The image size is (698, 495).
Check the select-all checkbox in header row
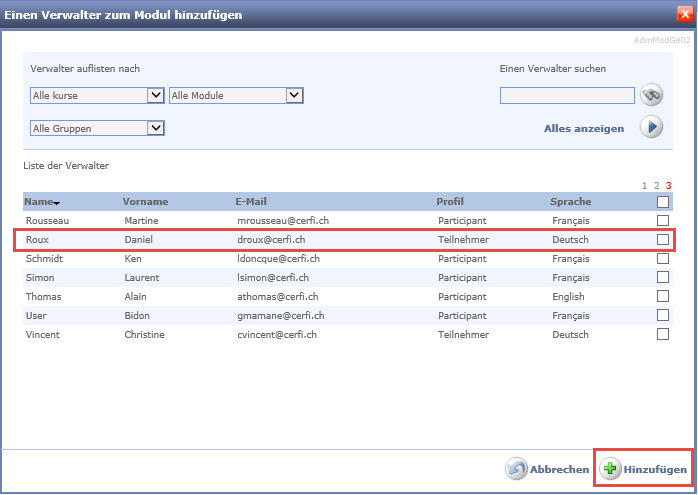(x=663, y=202)
